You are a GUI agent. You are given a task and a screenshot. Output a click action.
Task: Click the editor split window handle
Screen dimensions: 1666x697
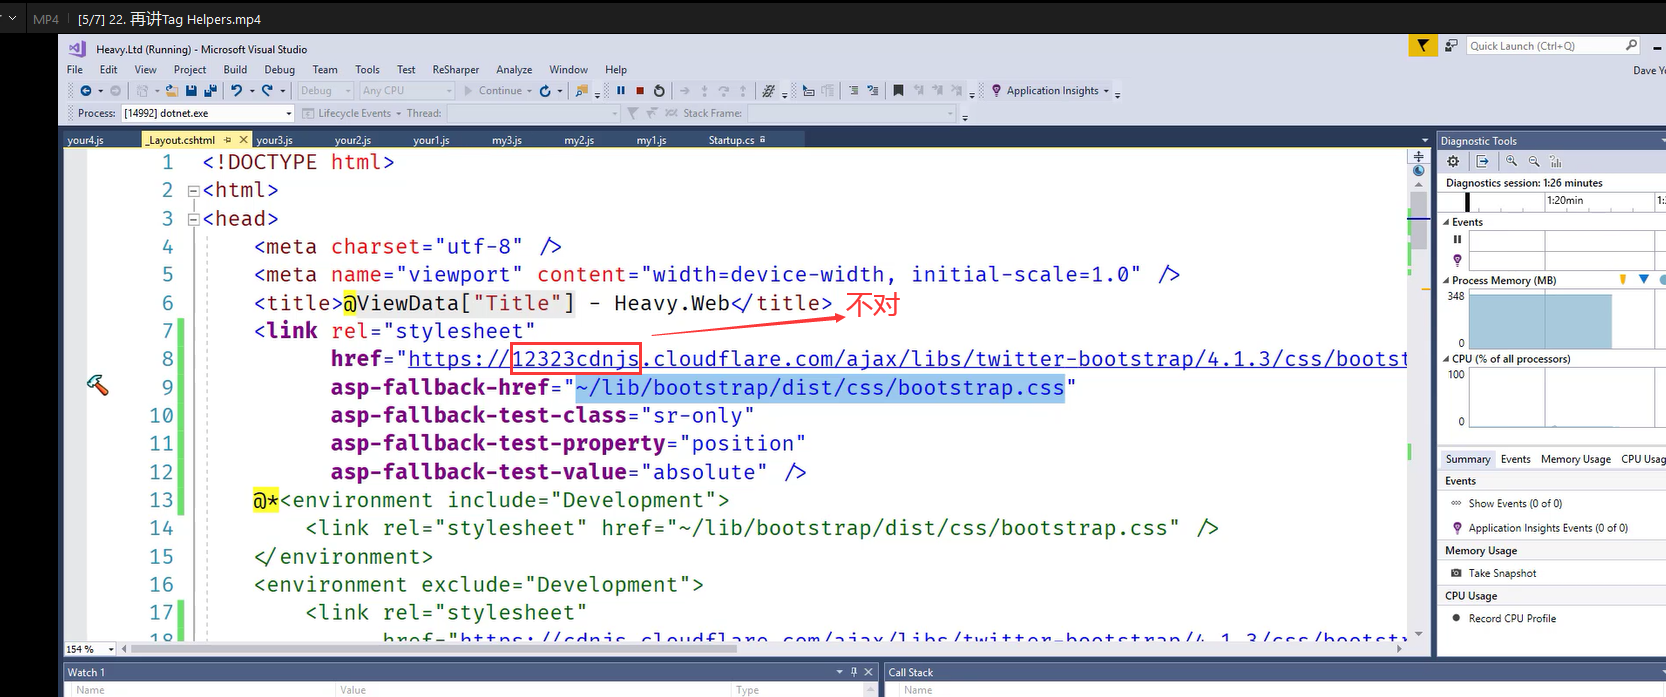pos(1418,156)
